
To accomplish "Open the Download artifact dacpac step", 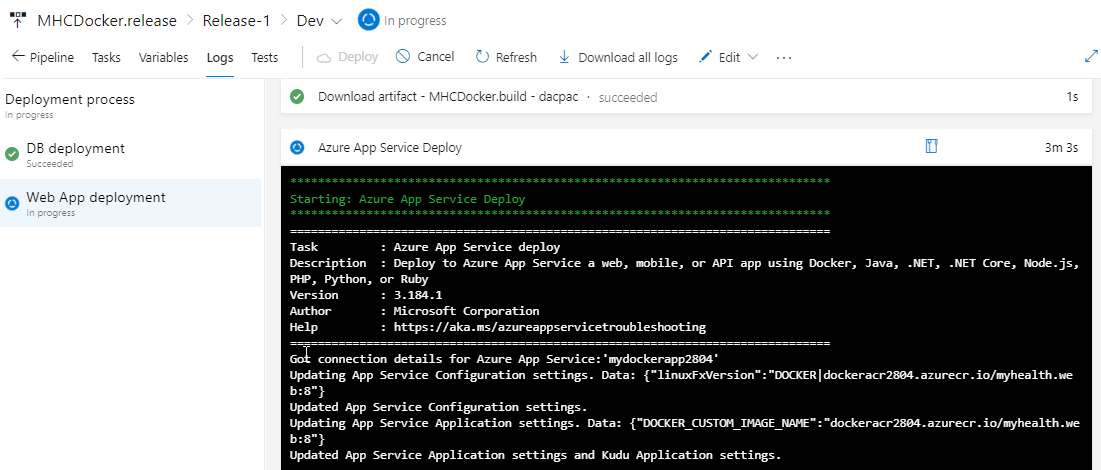I will pyautogui.click(x=685, y=97).
